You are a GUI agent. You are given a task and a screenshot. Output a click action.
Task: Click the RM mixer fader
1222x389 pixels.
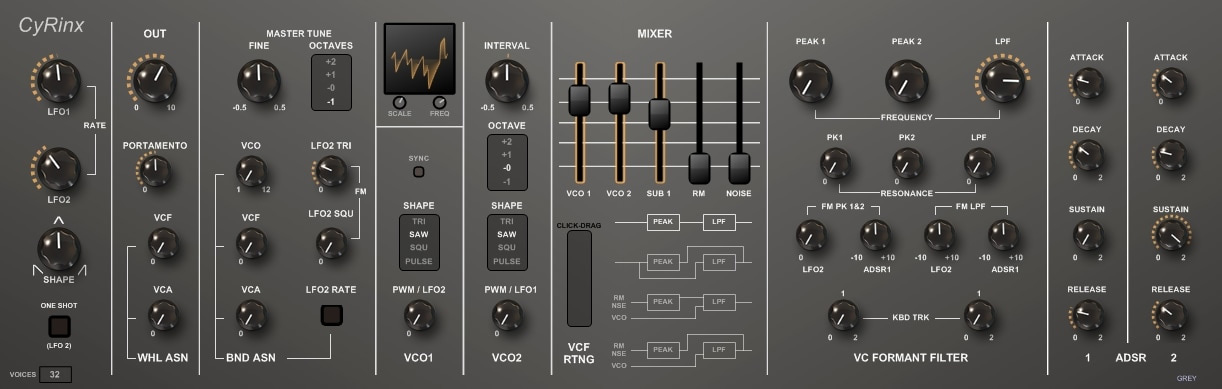699,167
